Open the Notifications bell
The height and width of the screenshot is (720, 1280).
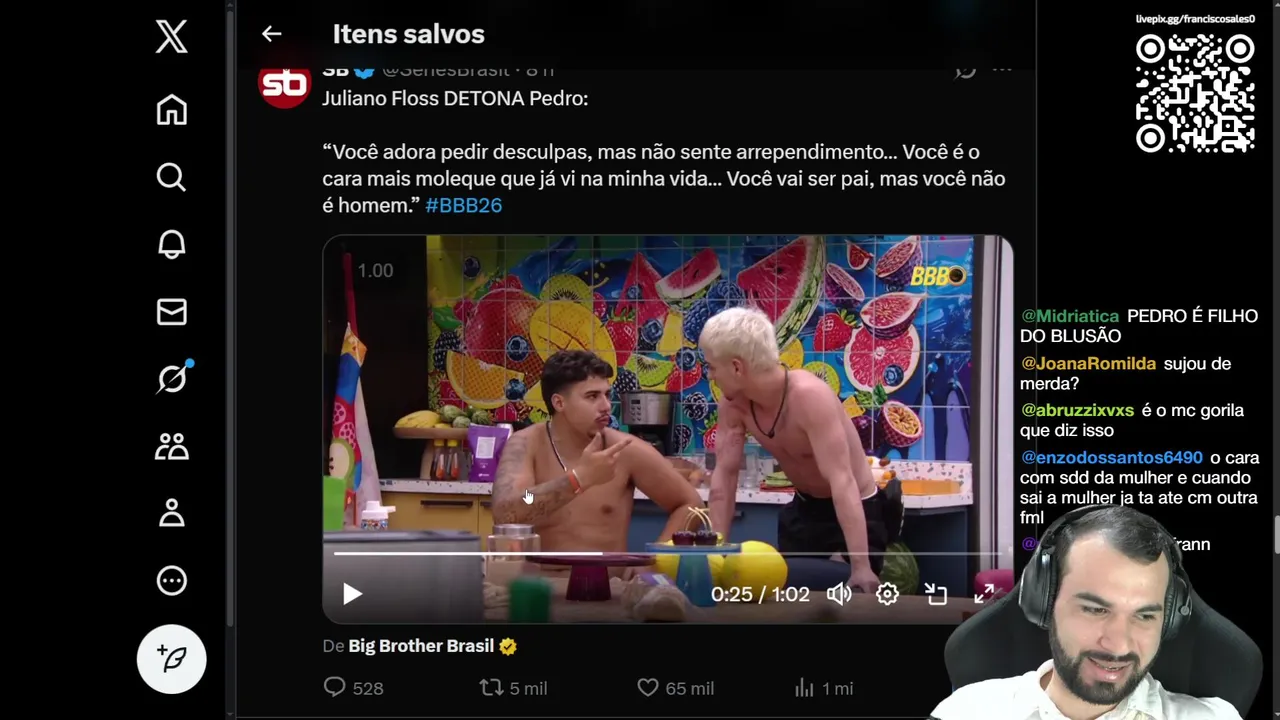[x=172, y=244]
